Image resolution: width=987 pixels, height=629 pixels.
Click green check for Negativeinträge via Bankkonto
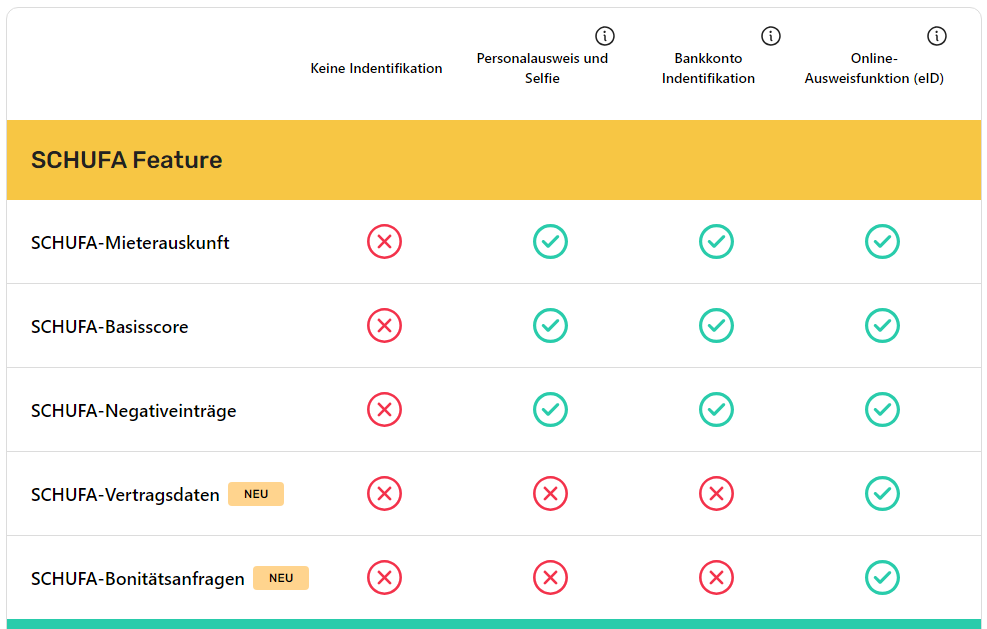tap(716, 410)
